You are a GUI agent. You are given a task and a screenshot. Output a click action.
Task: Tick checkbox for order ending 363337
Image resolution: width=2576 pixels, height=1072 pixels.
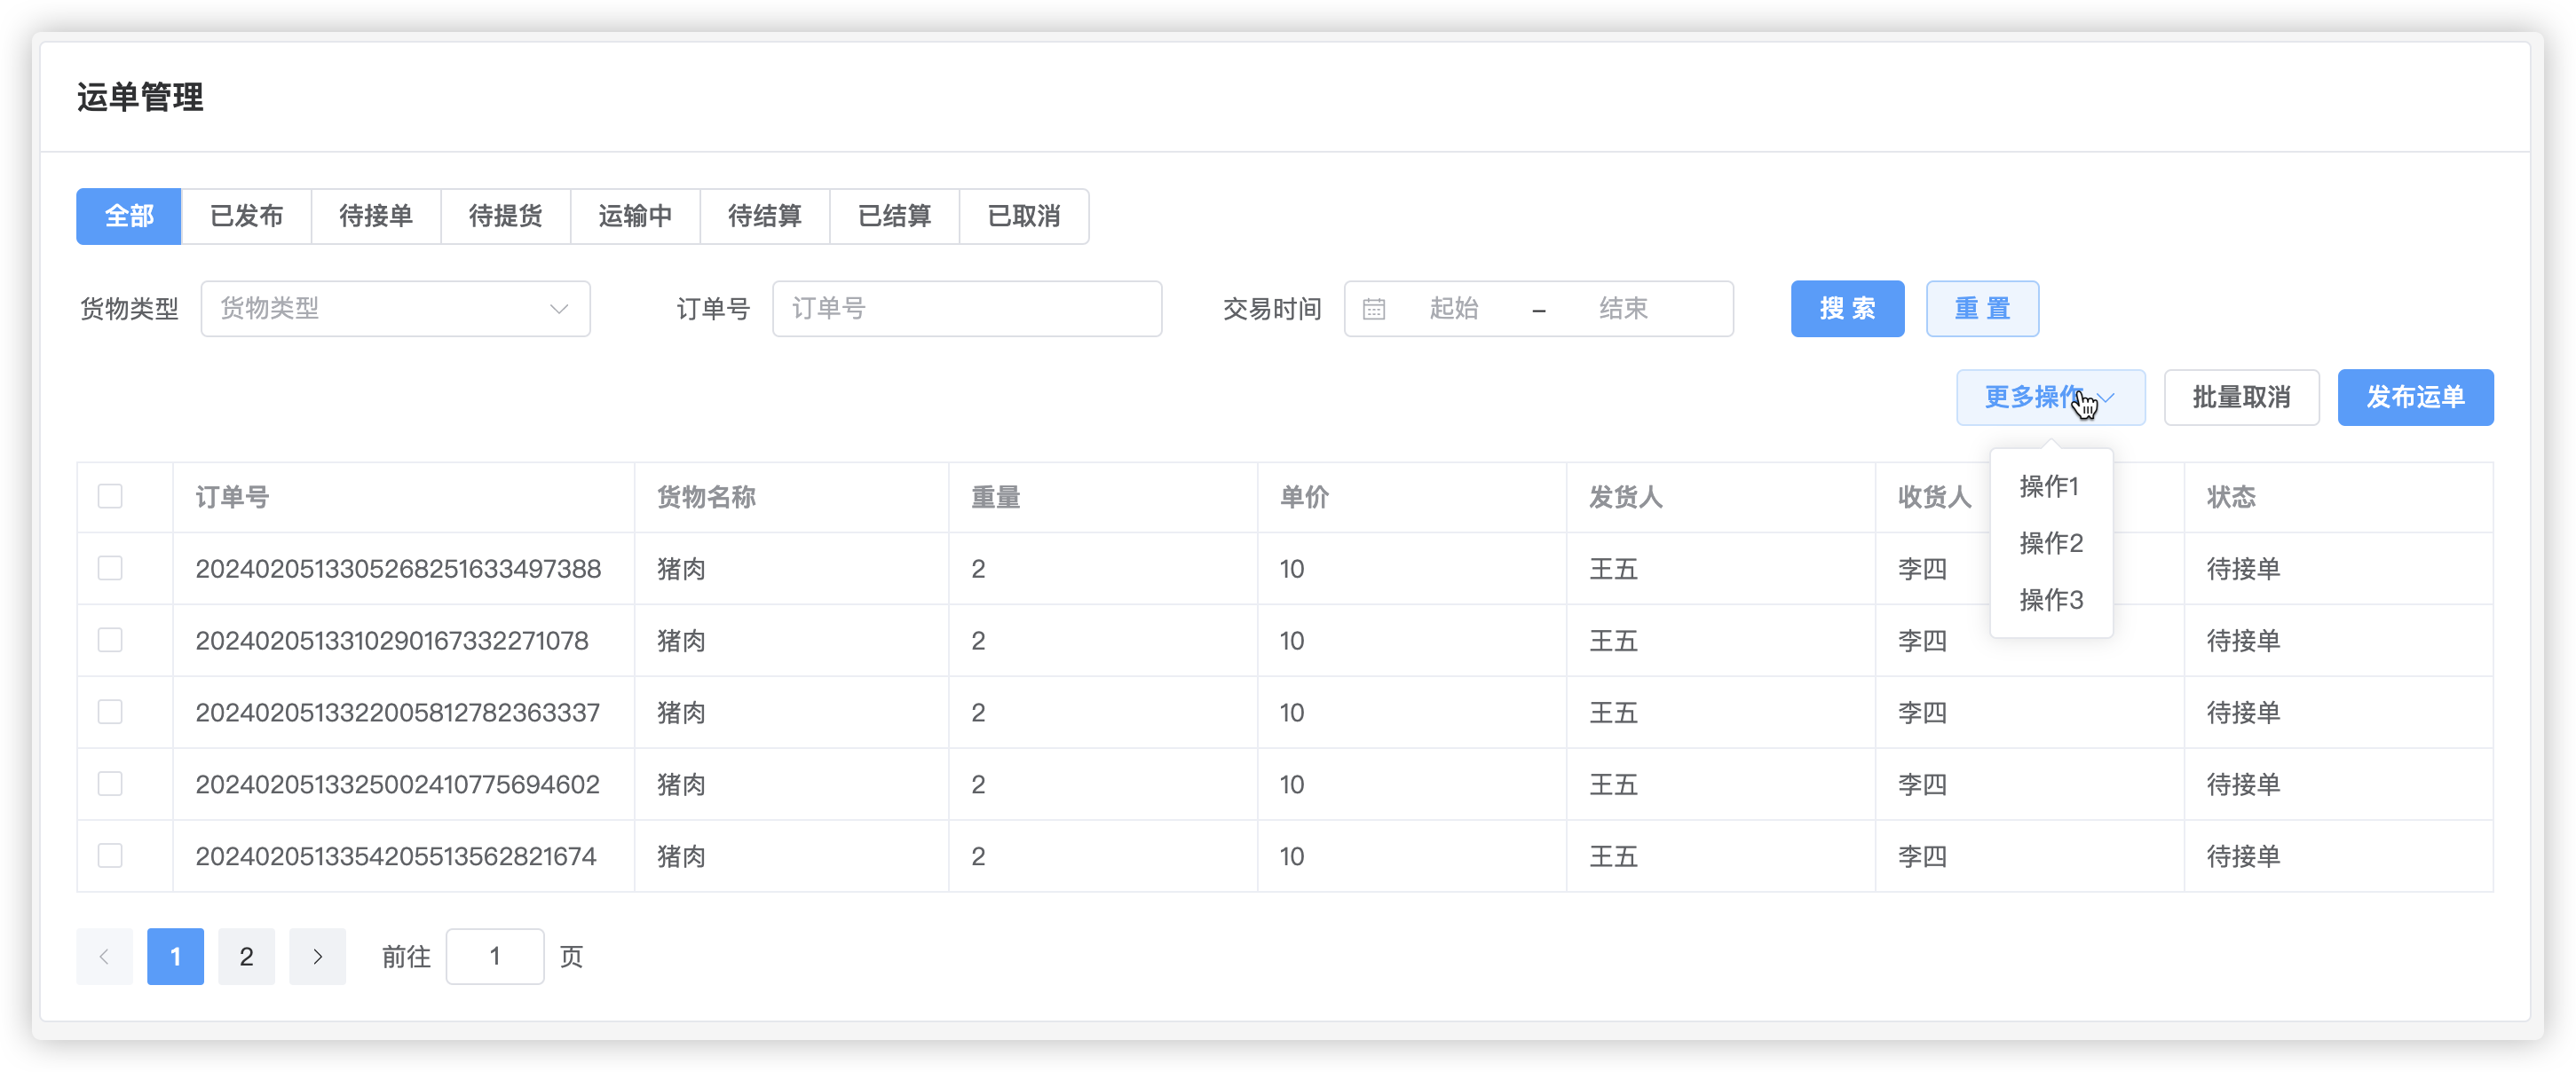pos(110,712)
